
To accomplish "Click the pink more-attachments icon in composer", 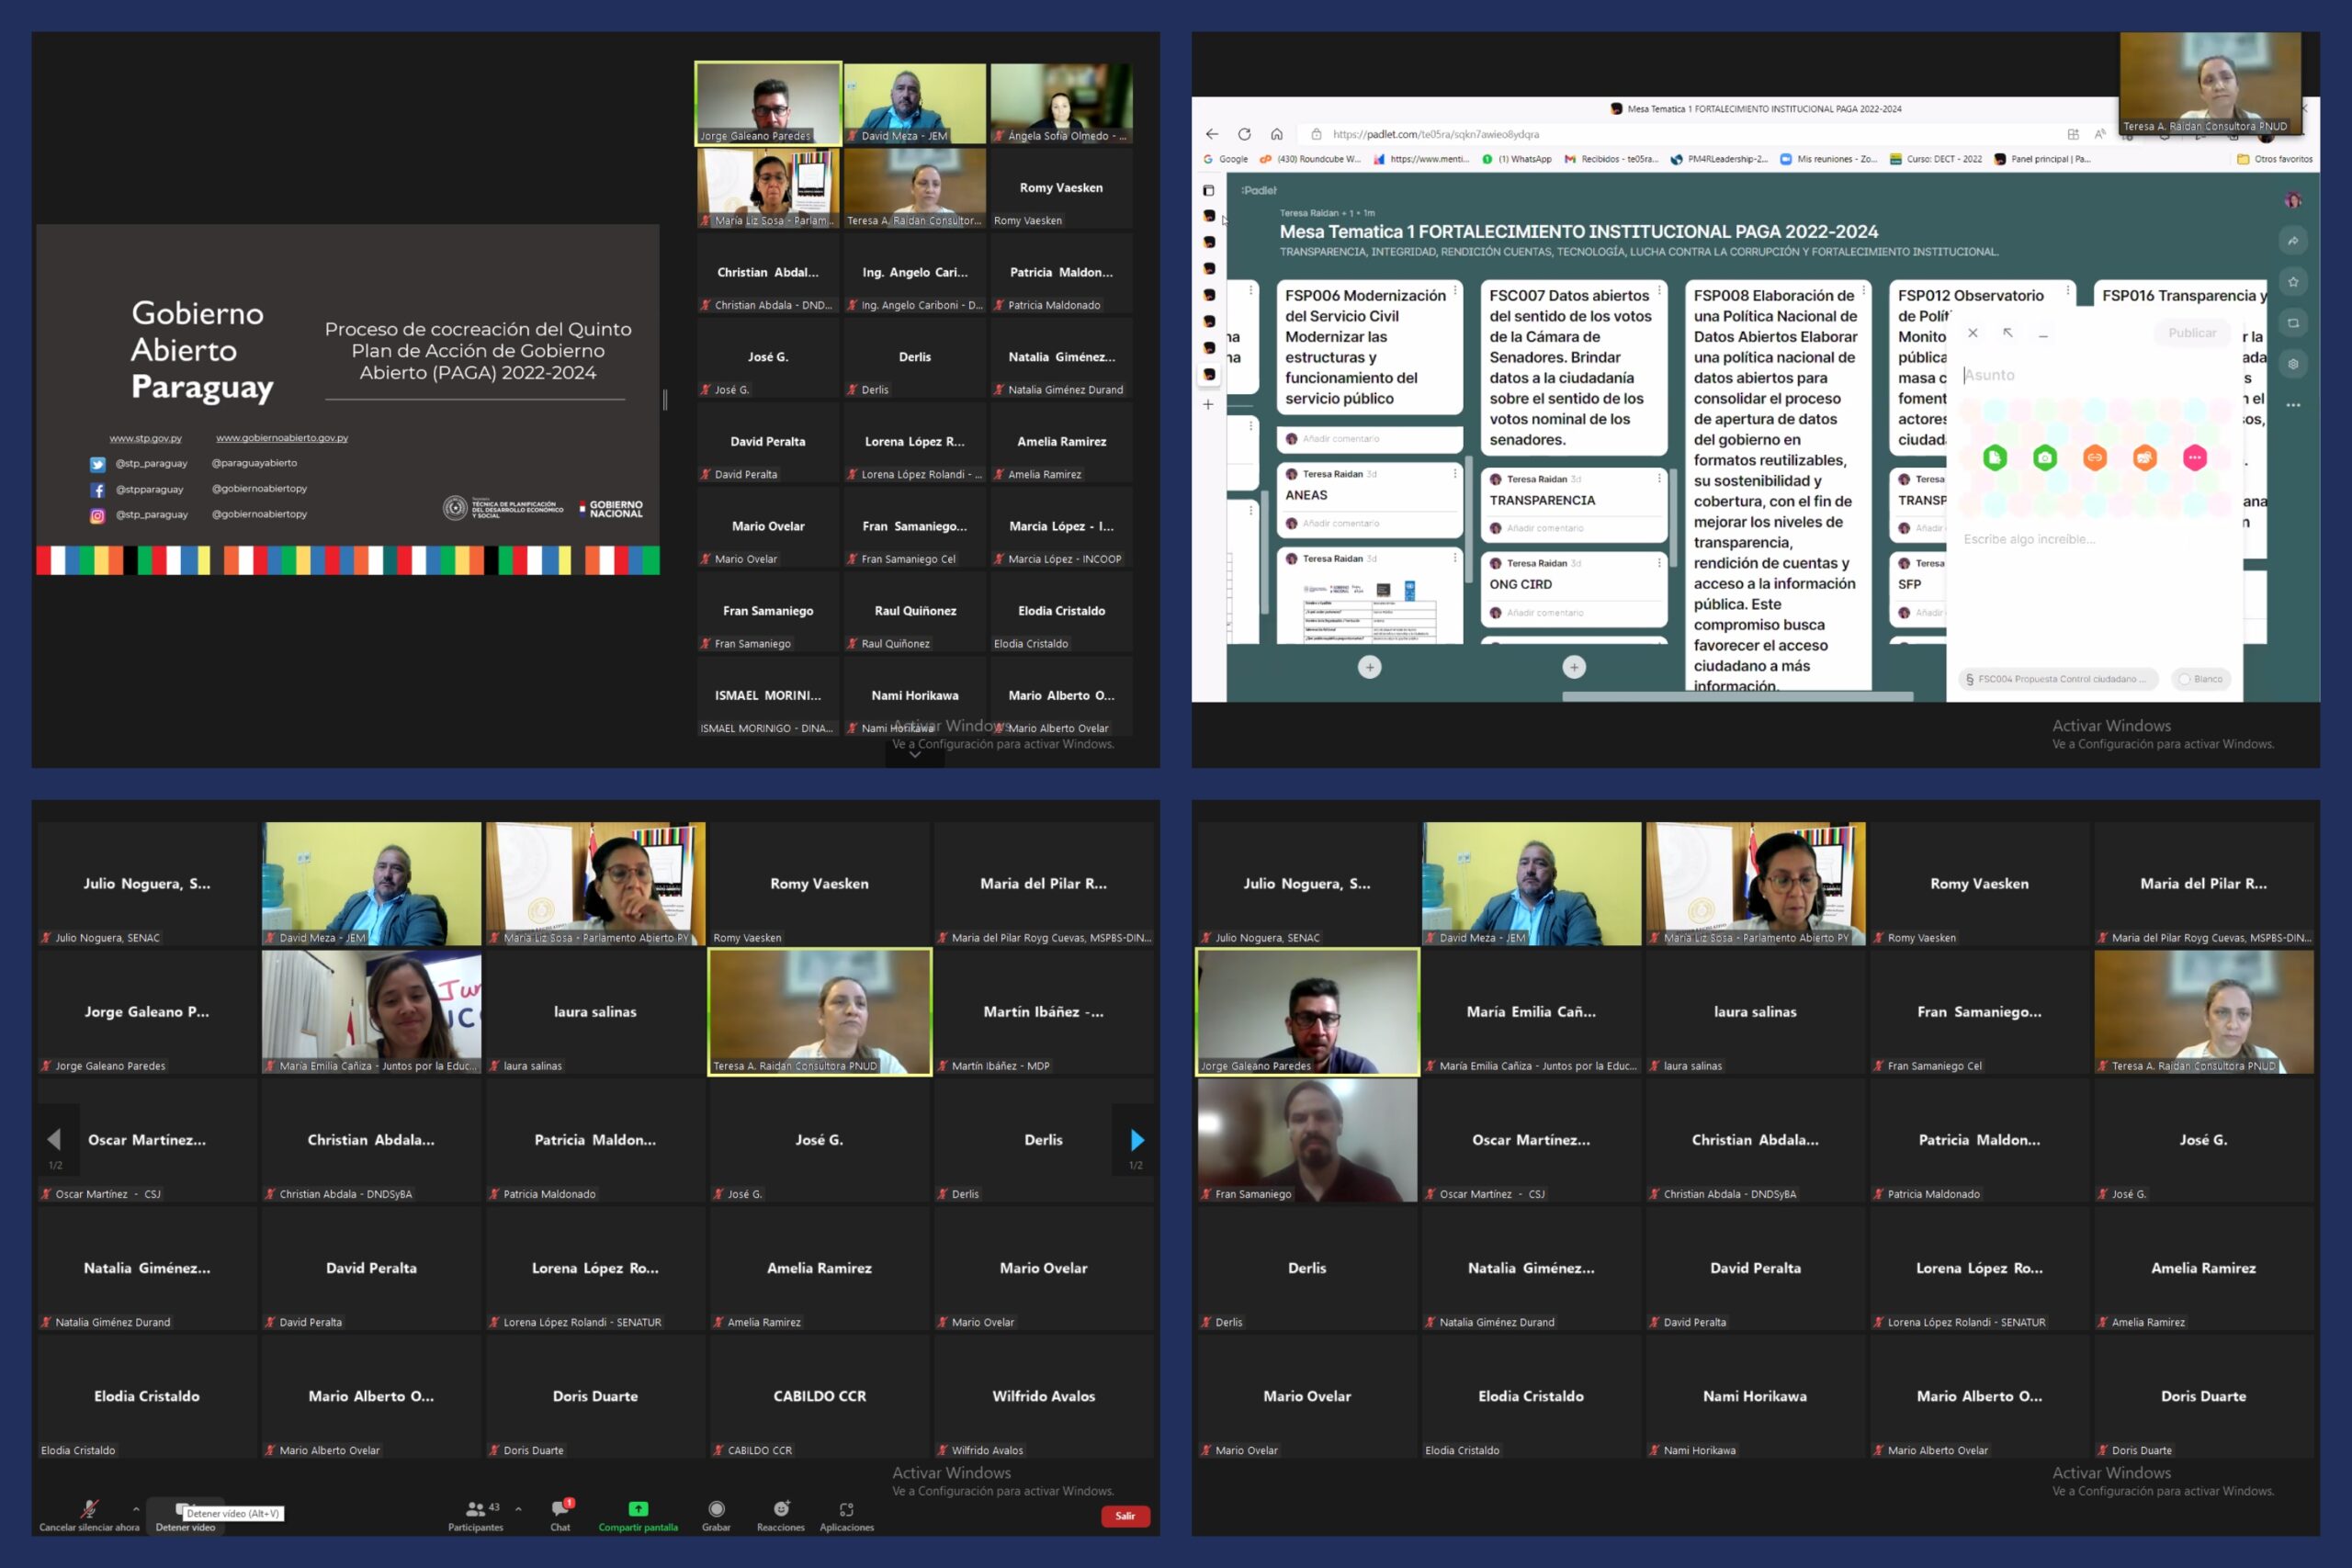I will [2195, 458].
